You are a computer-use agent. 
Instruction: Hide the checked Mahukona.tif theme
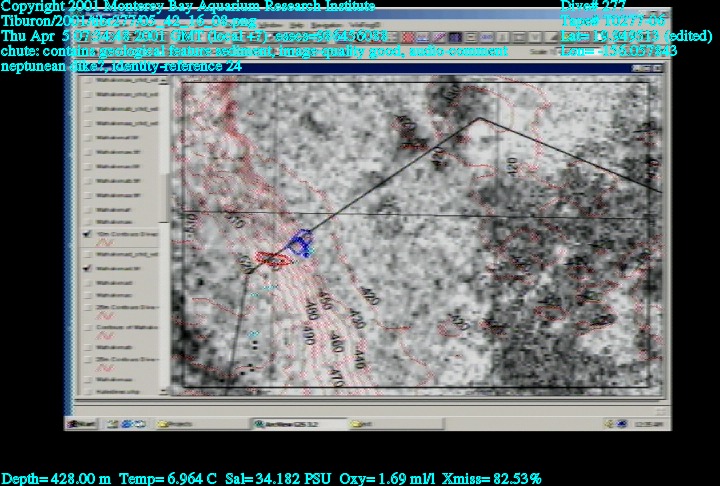click(x=89, y=269)
